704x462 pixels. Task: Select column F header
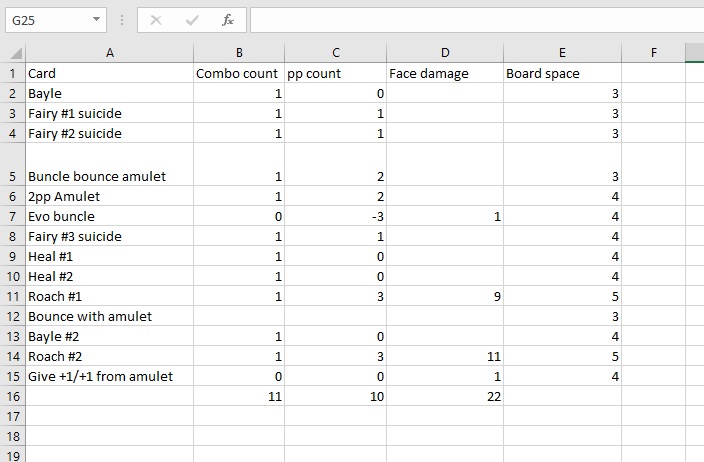[654, 53]
